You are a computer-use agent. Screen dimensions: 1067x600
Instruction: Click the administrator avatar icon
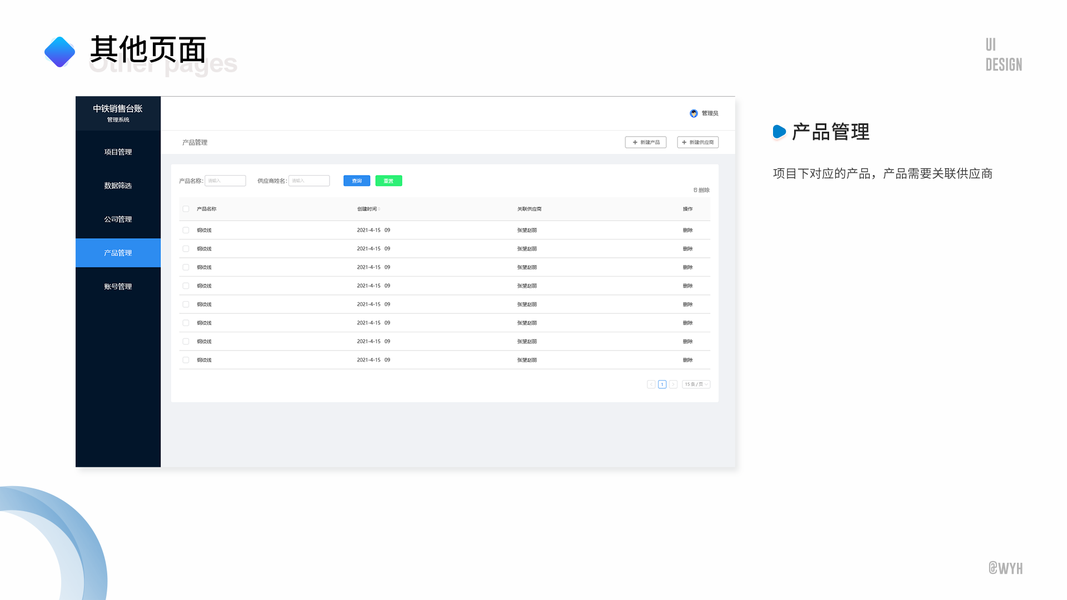point(693,114)
